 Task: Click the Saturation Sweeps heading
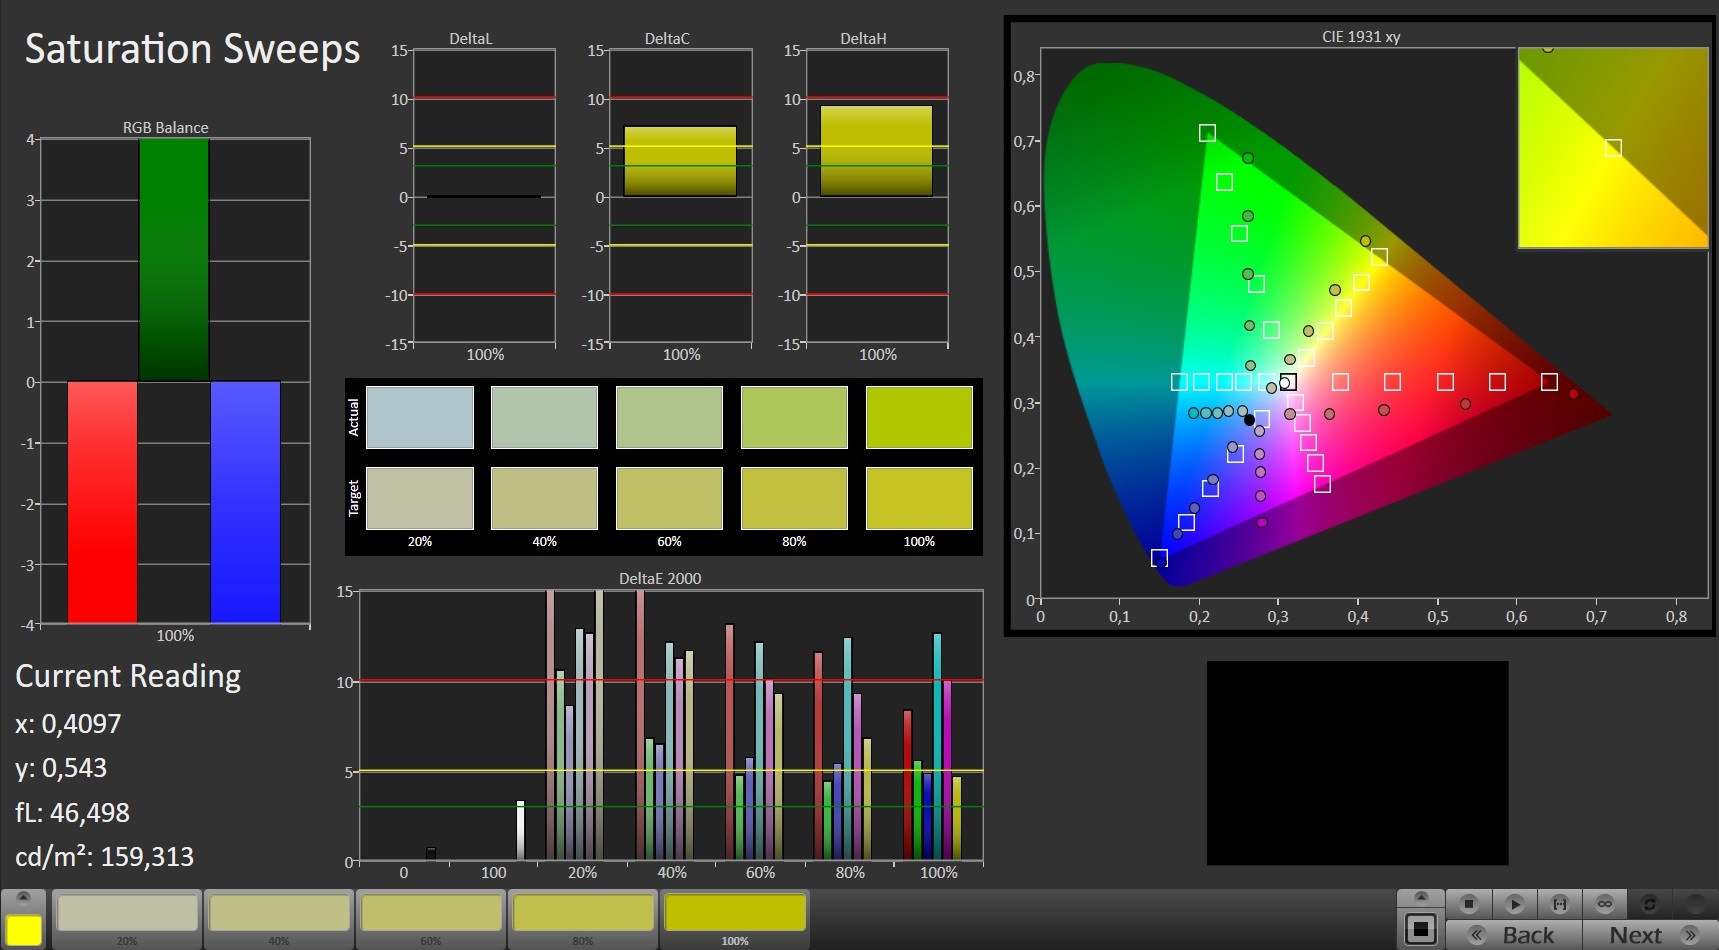pyautogui.click(x=192, y=49)
